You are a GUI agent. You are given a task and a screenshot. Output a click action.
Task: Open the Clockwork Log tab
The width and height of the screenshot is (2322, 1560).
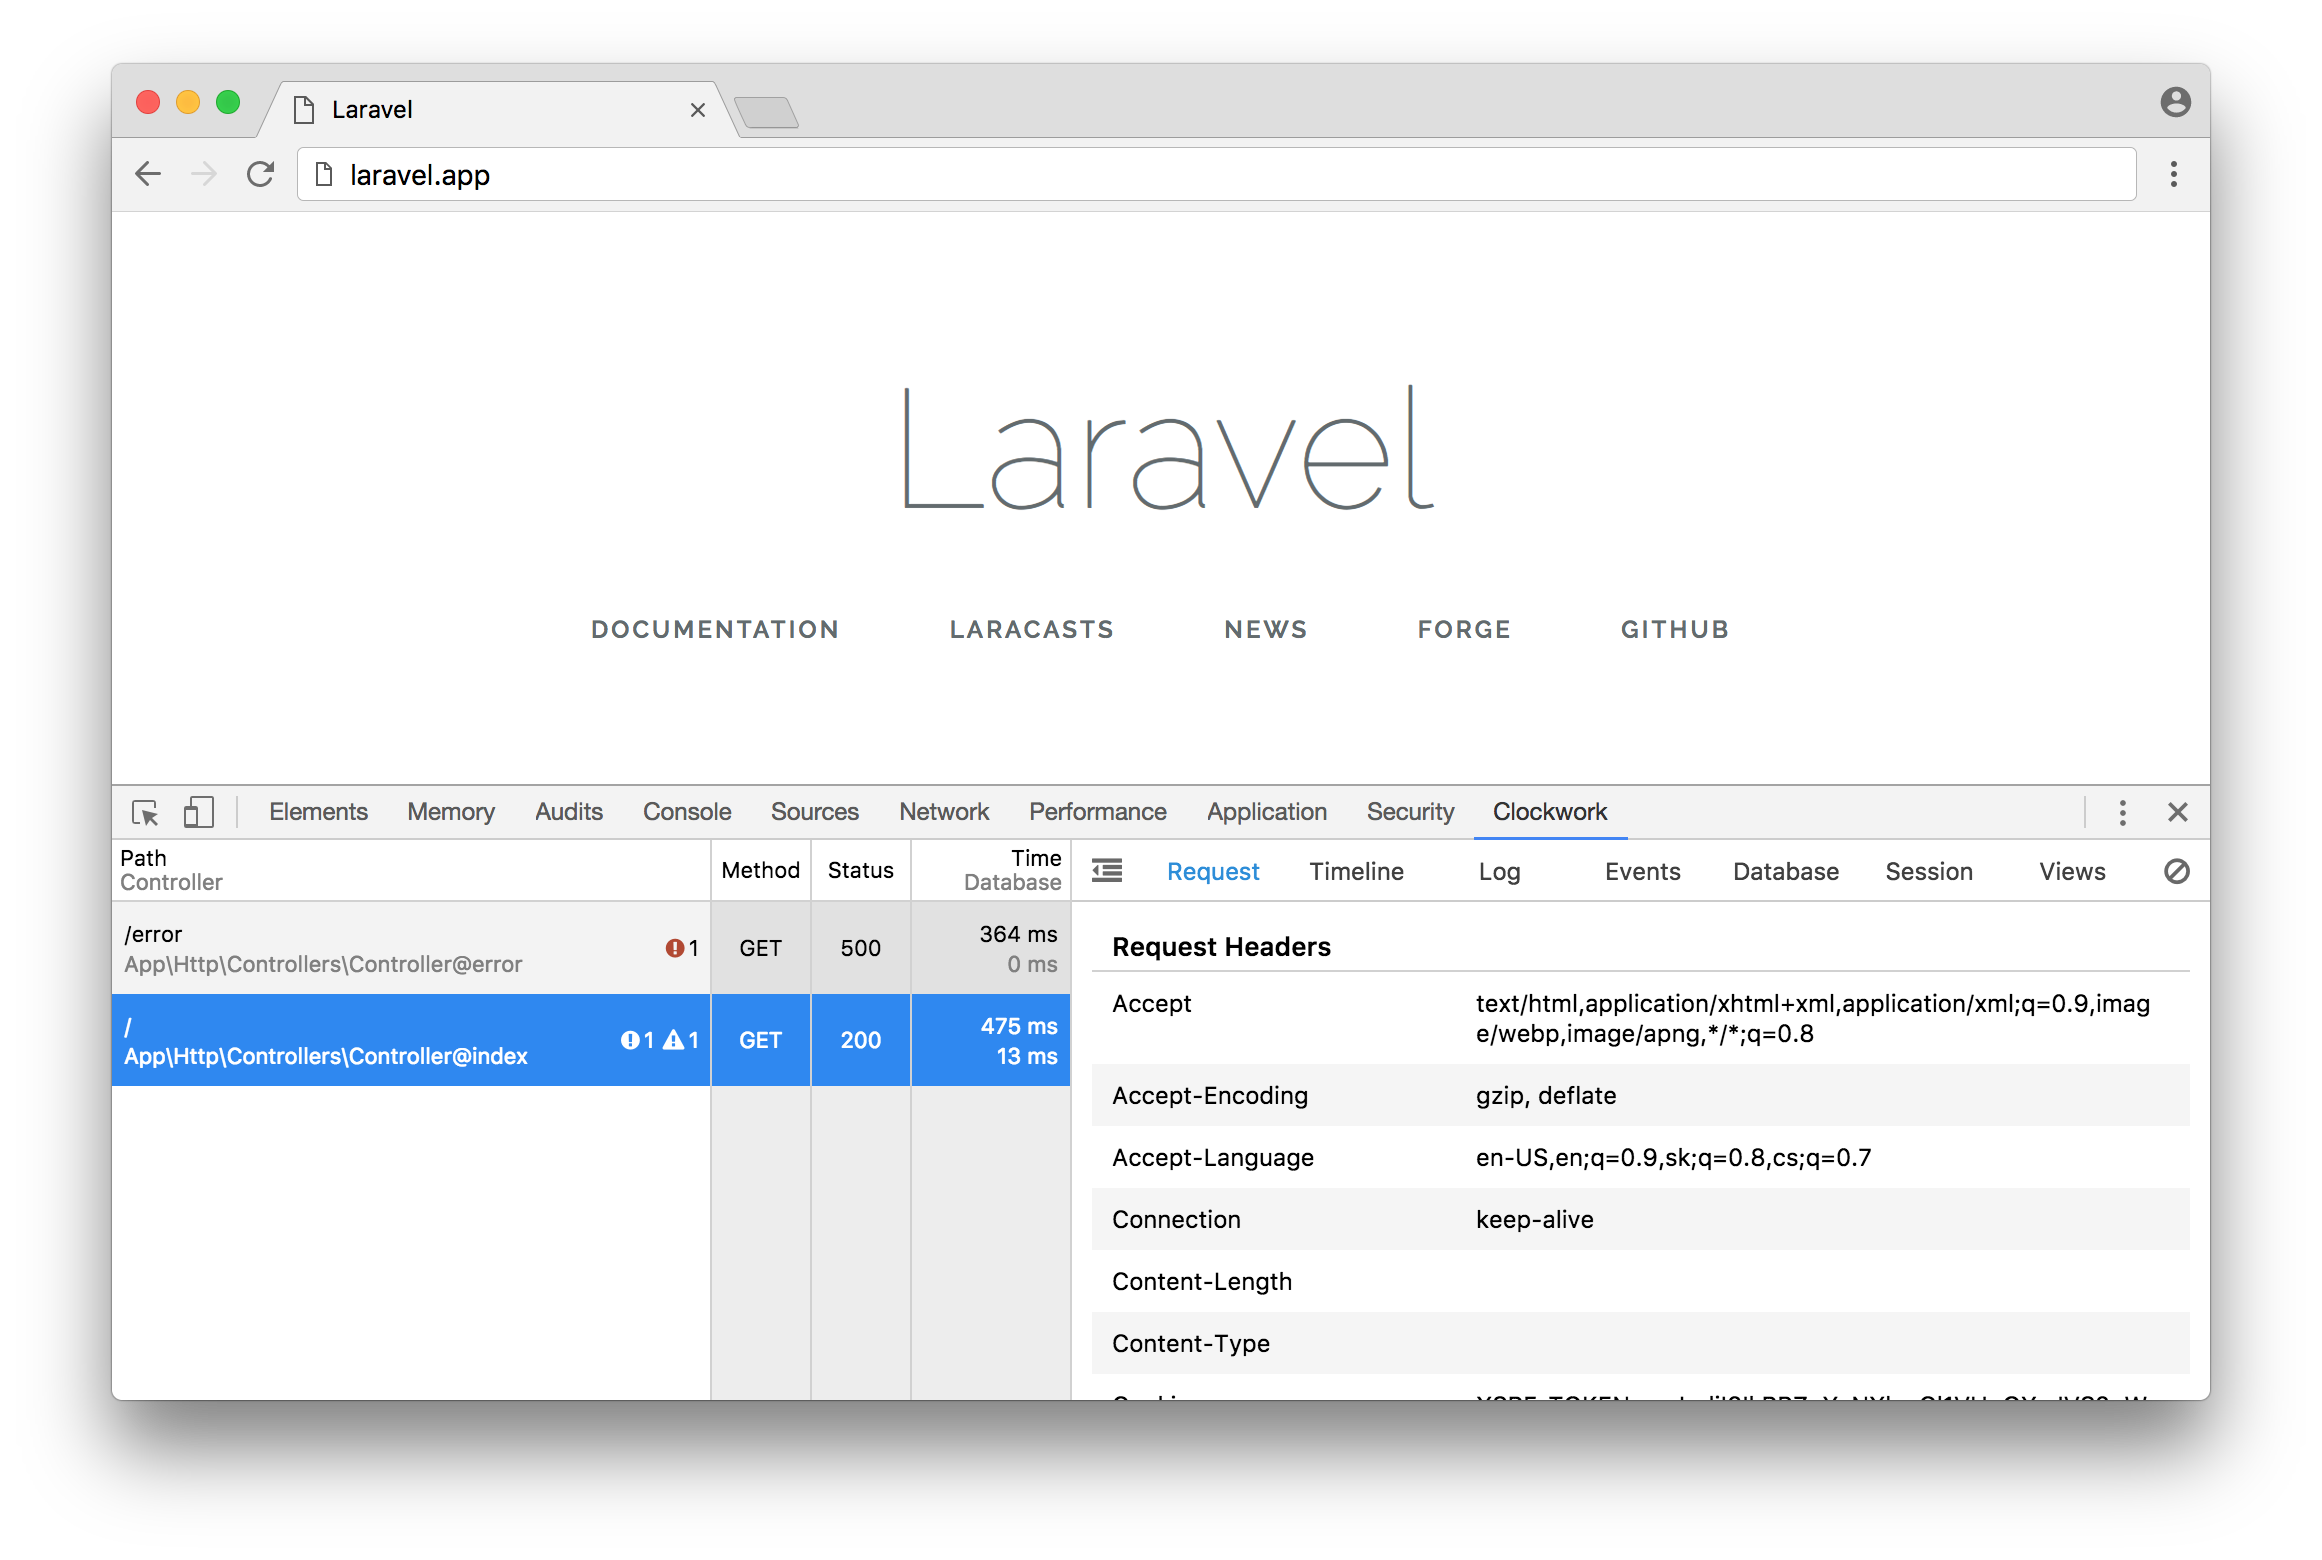pyautogui.click(x=1499, y=871)
